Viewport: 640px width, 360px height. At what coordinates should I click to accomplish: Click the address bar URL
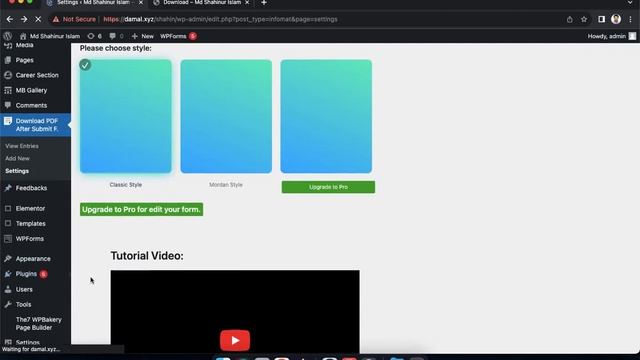[220, 19]
